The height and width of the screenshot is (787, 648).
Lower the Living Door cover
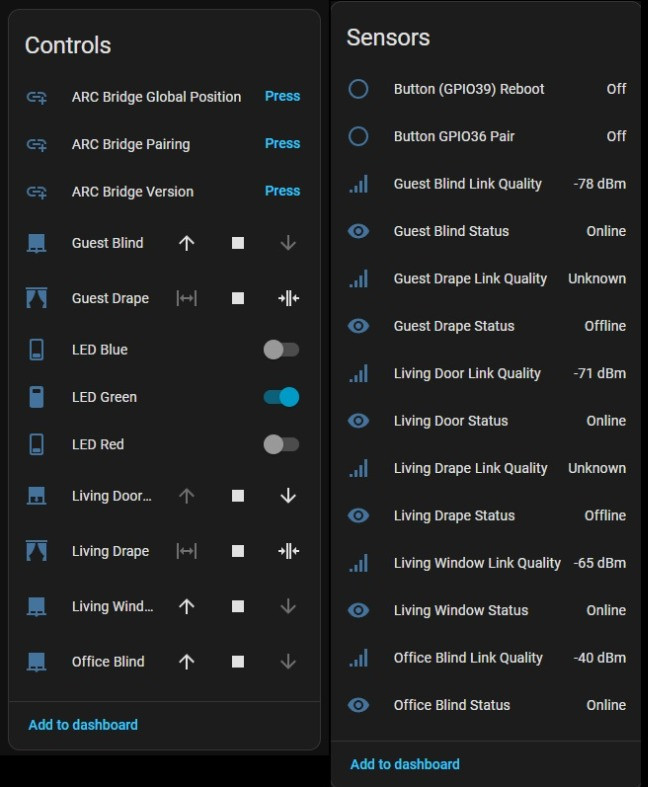(x=288, y=496)
